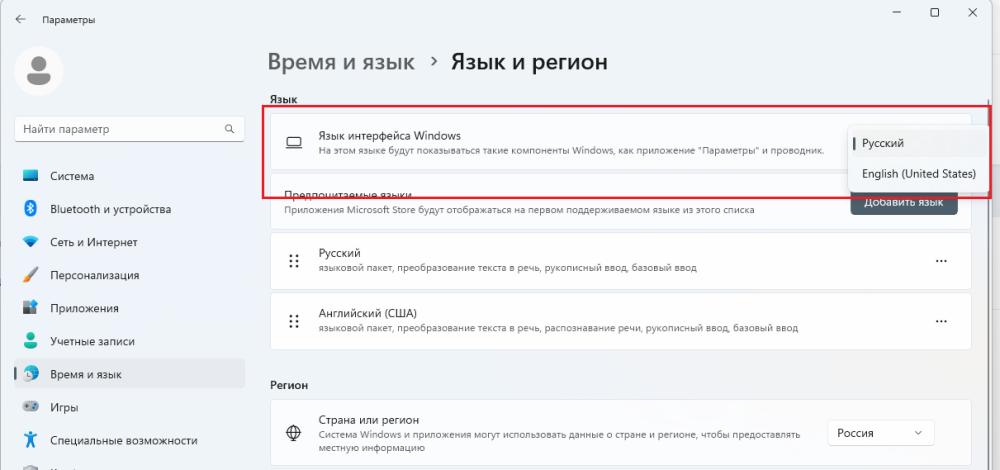Click the back arrow in Параметры
The width and height of the screenshot is (1000, 470).
point(20,19)
